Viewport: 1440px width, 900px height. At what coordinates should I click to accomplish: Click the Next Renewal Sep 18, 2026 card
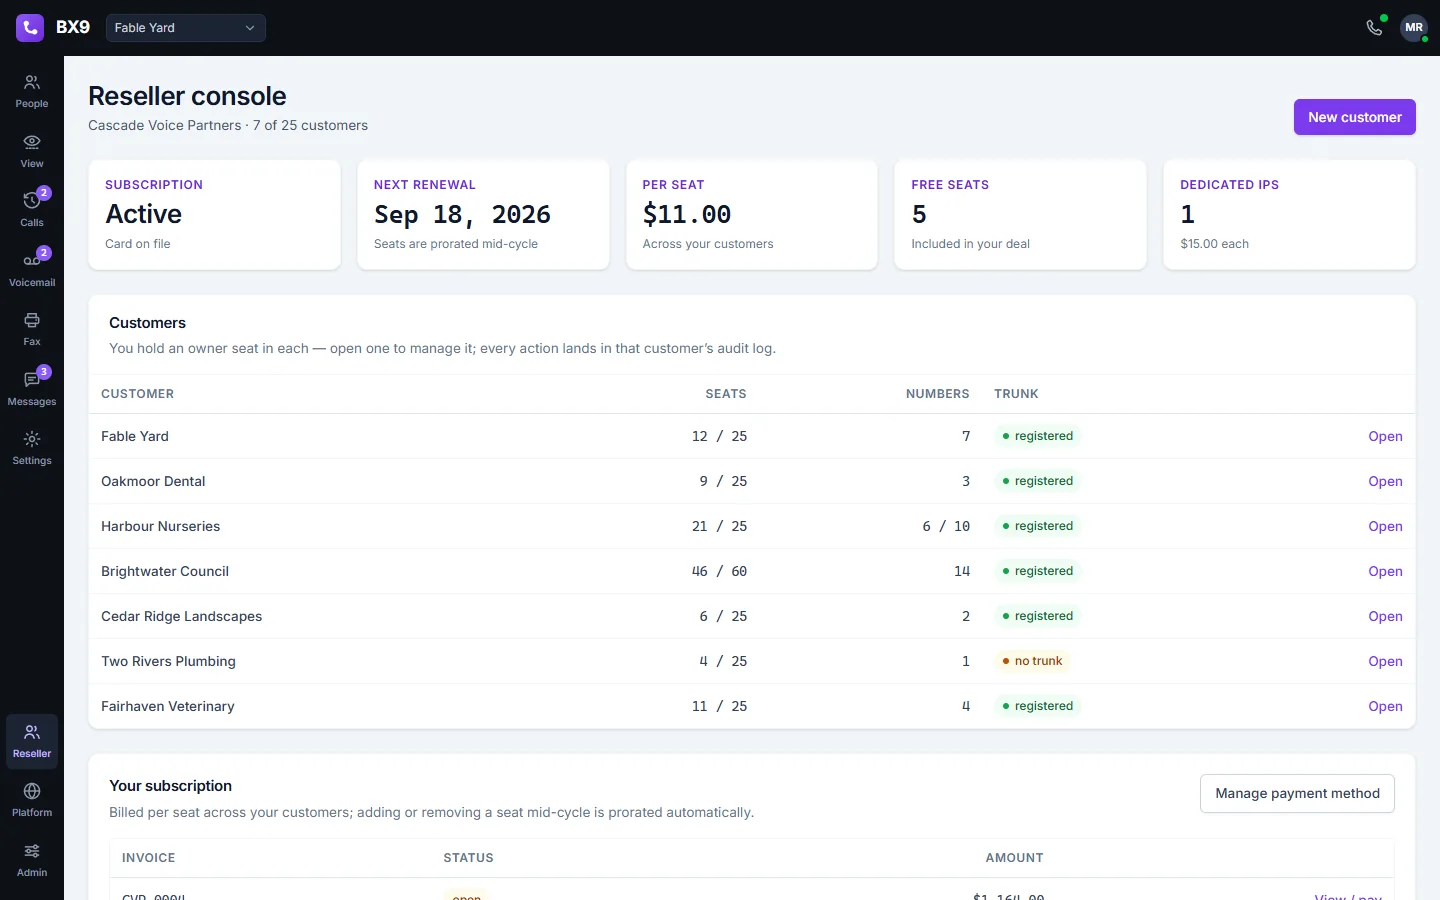click(483, 215)
